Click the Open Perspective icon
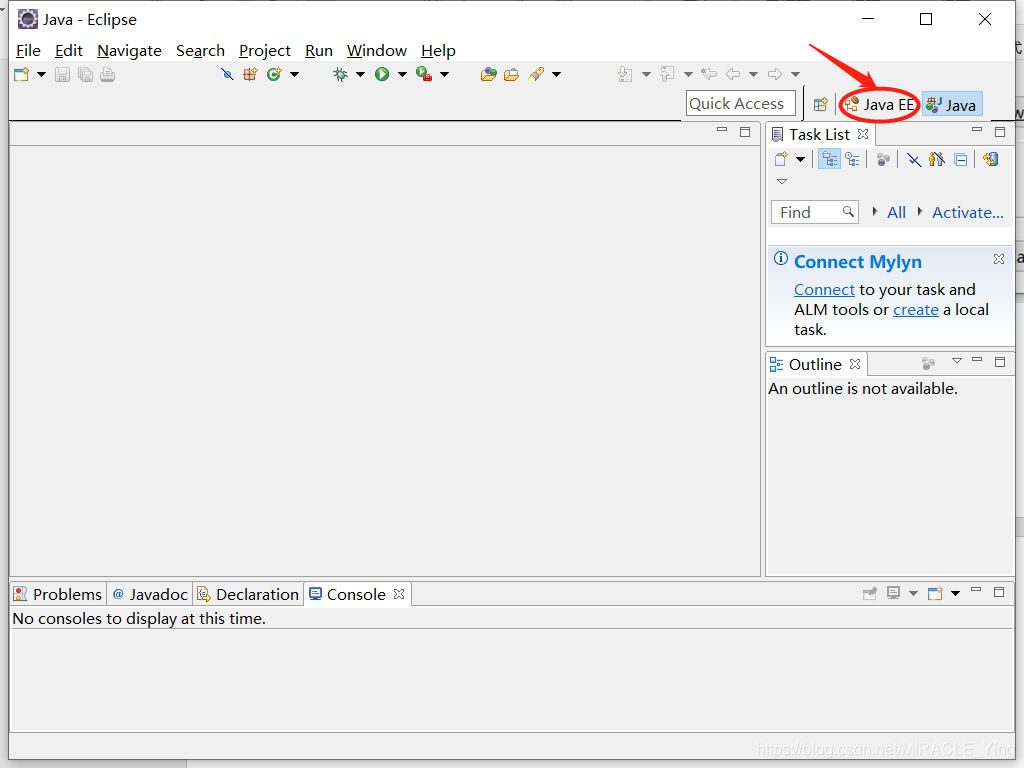Screen dimensions: 1024x768 (821, 104)
